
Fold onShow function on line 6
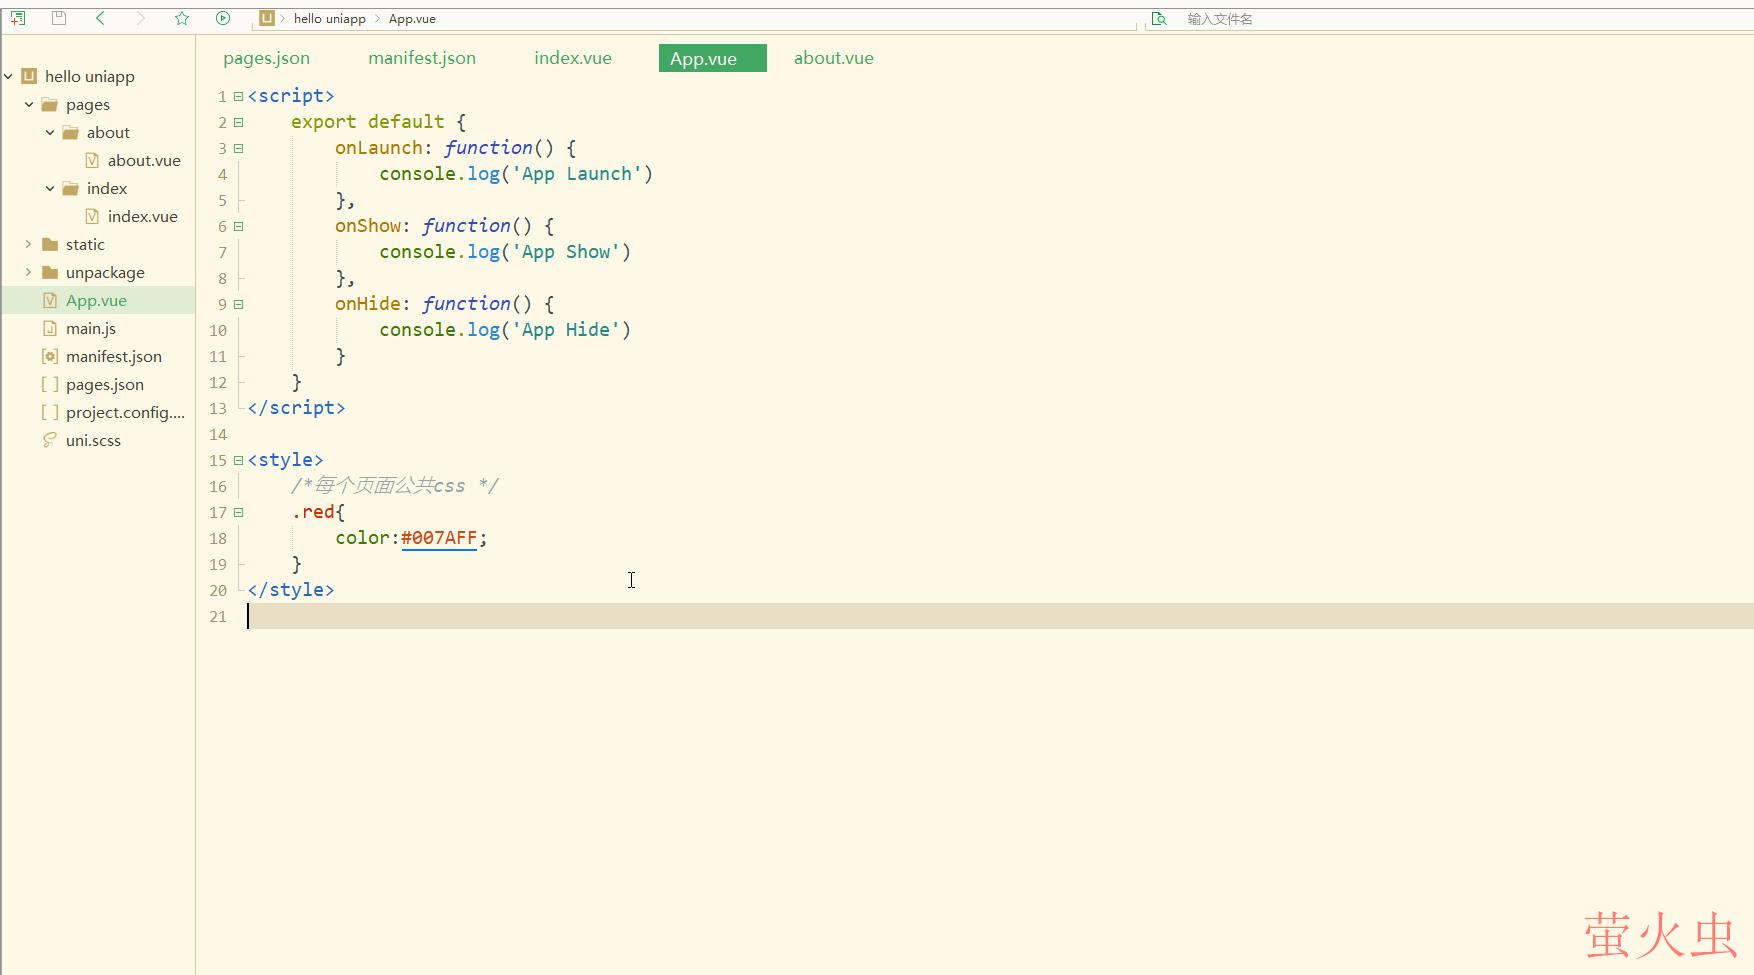[x=238, y=226]
